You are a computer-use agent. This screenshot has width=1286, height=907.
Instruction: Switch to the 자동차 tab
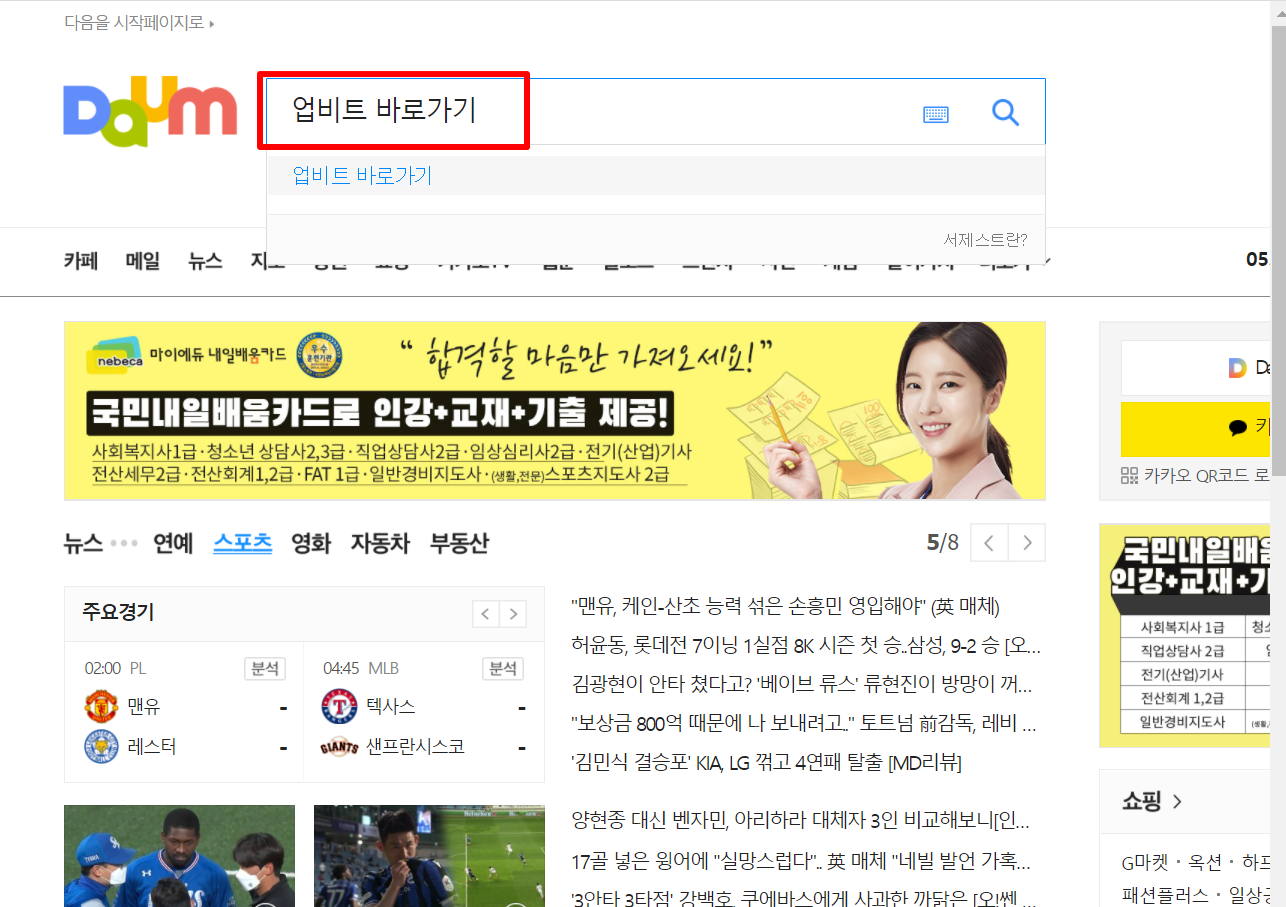[380, 543]
